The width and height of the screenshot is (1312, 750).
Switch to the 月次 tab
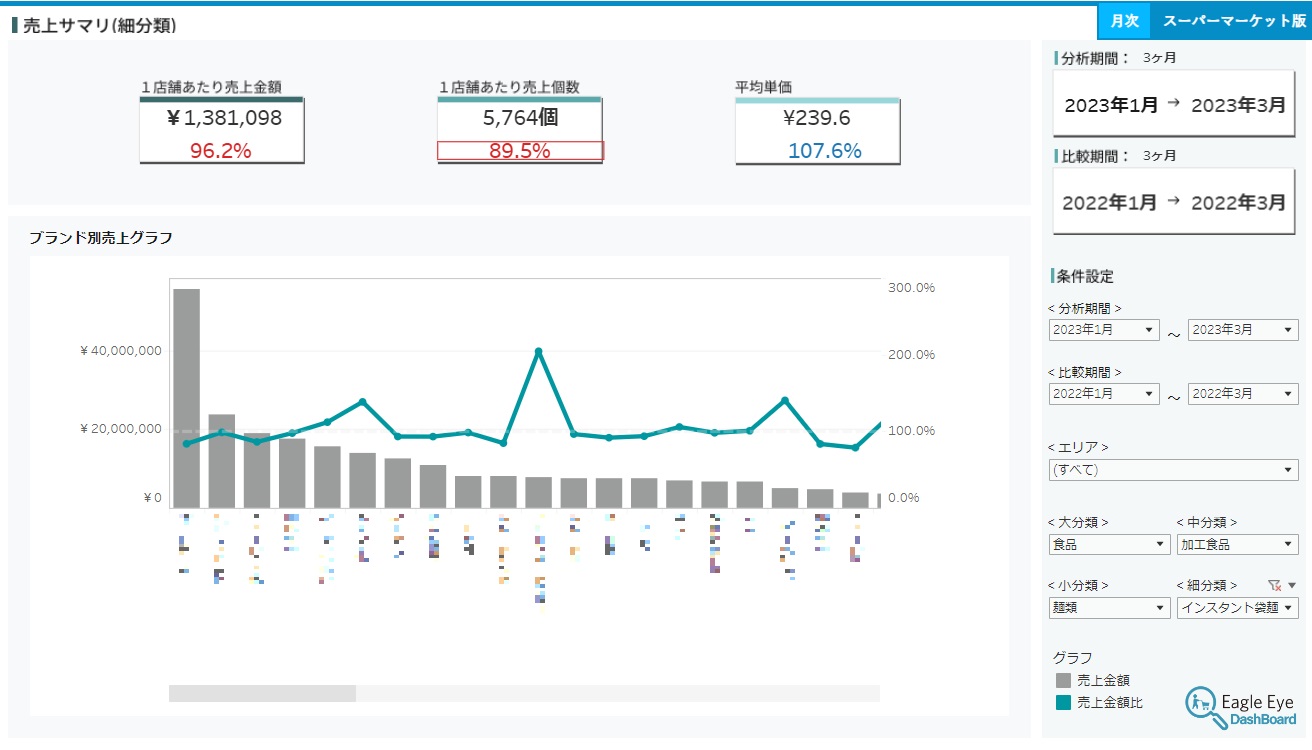coord(1124,20)
